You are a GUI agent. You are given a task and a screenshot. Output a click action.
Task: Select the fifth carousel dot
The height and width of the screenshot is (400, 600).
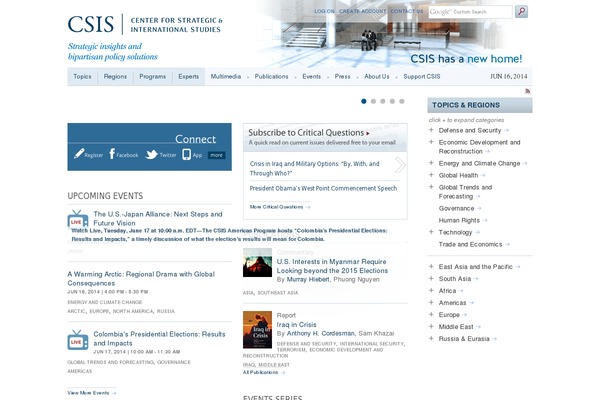point(401,101)
